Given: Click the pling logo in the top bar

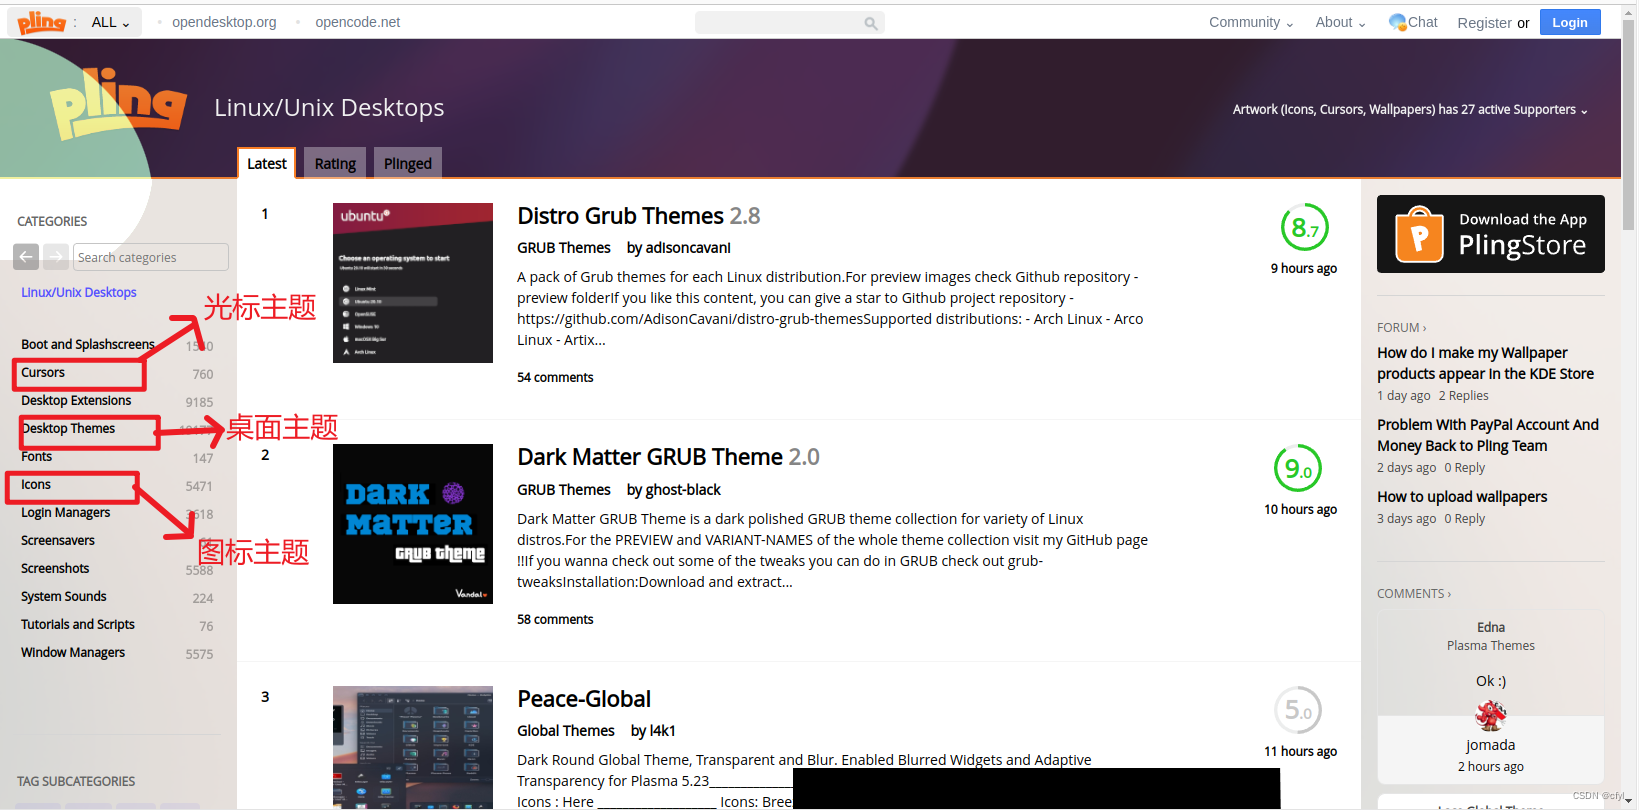Looking at the screenshot, I should click(x=41, y=21).
